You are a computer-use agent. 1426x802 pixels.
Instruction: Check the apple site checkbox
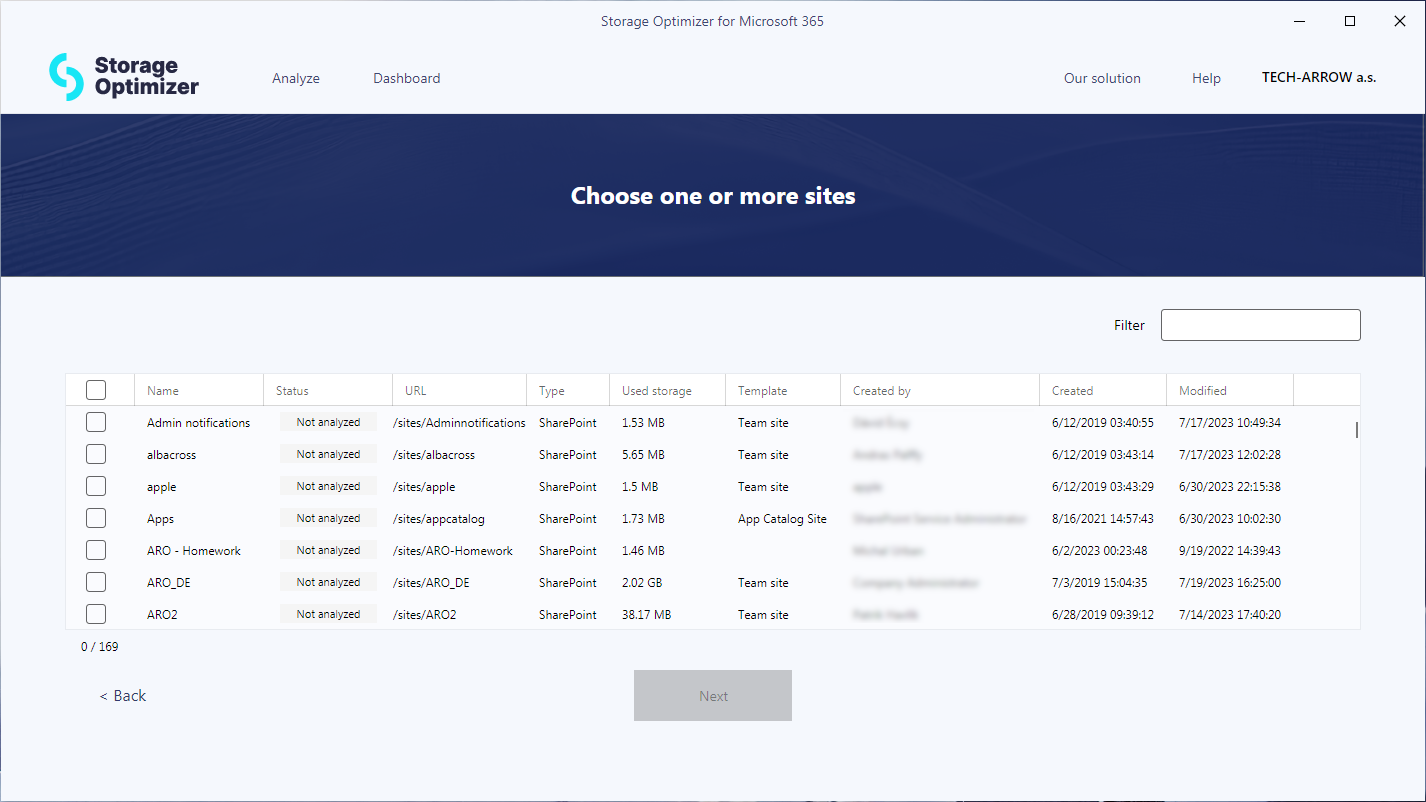click(96, 486)
